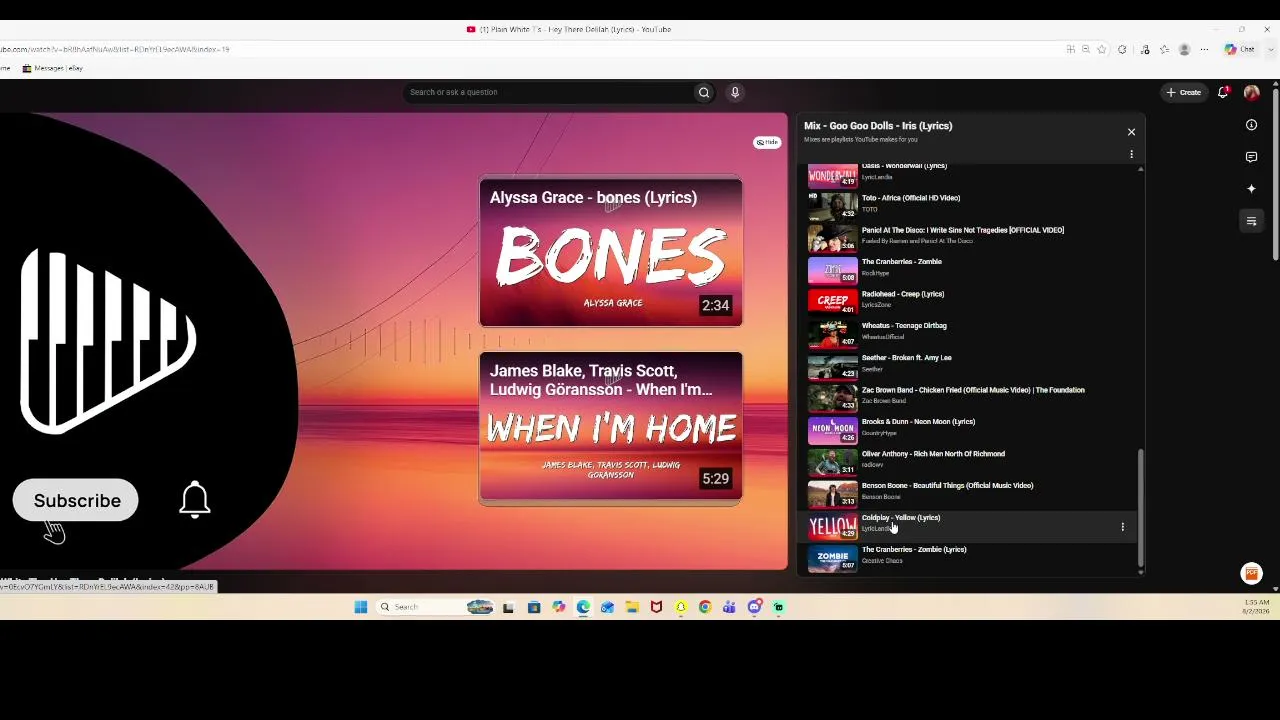Click the playlist panel scrollbar

pos(1140,507)
